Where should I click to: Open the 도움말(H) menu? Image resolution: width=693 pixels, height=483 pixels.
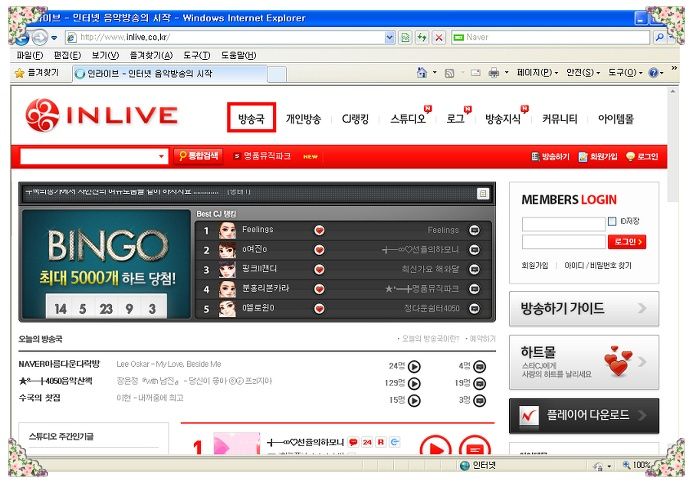coord(239,55)
